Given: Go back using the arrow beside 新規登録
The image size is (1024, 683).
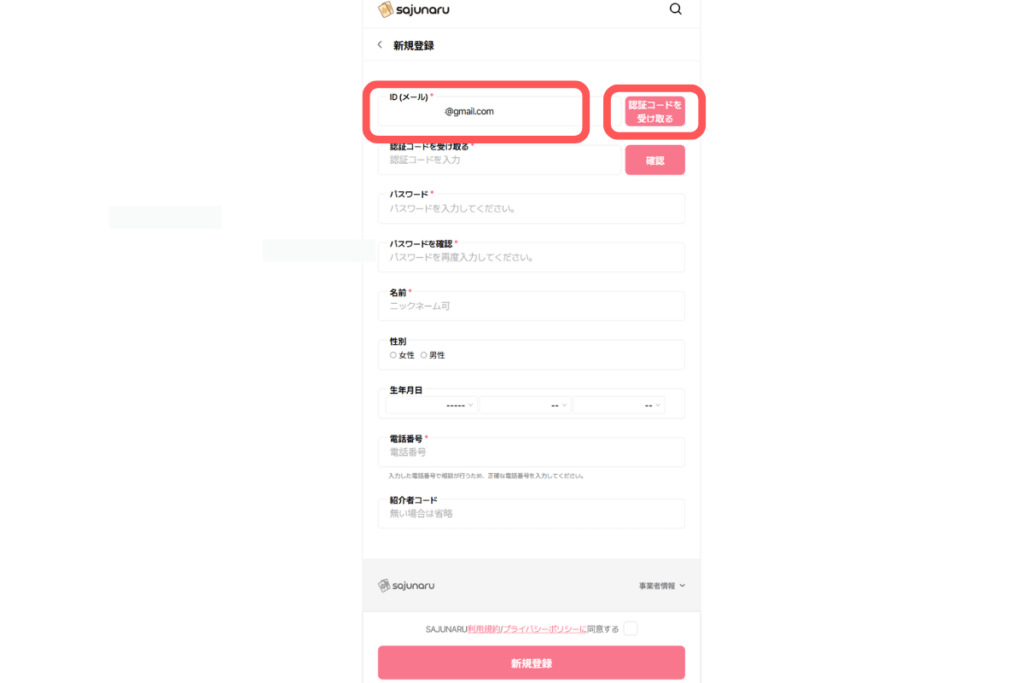Looking at the screenshot, I should (379, 45).
